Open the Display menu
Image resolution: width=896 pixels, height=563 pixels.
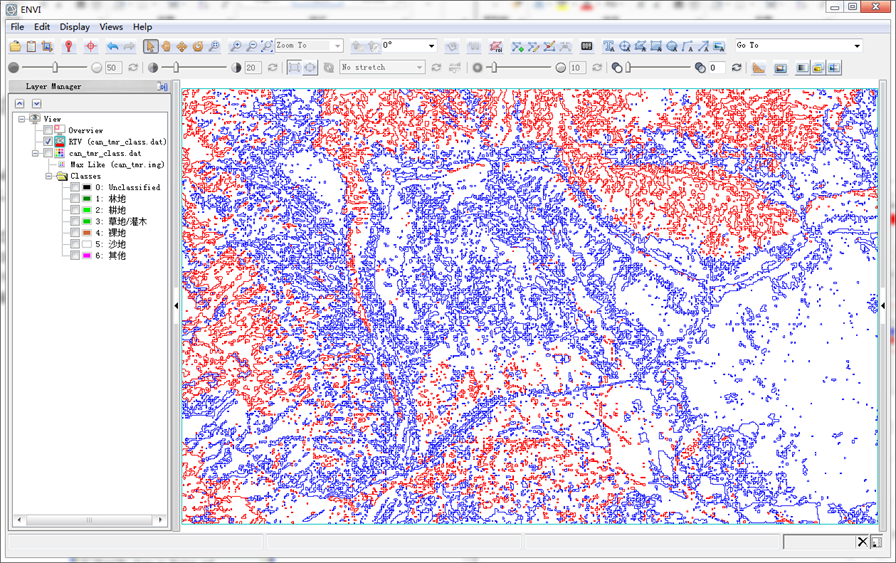click(x=75, y=27)
